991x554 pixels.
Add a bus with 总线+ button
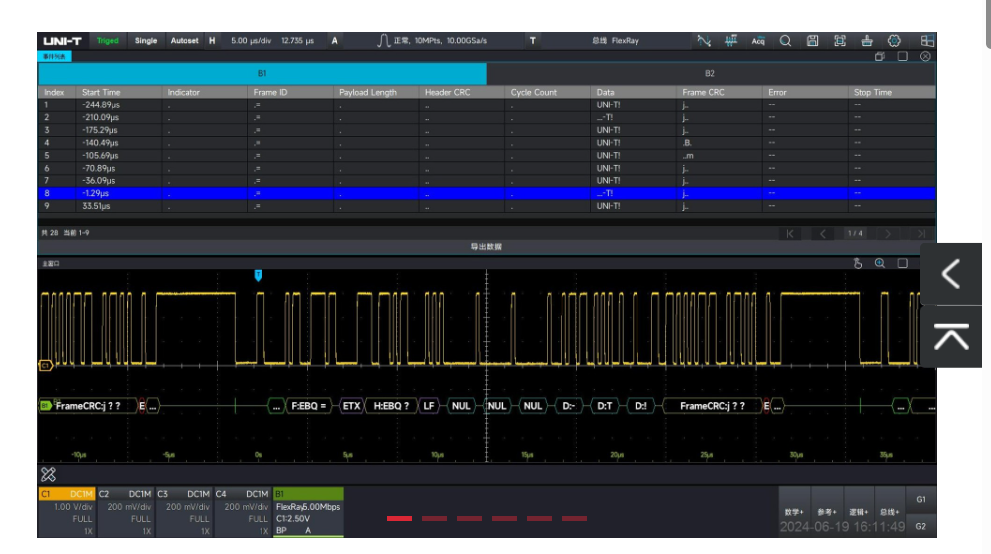click(890, 512)
